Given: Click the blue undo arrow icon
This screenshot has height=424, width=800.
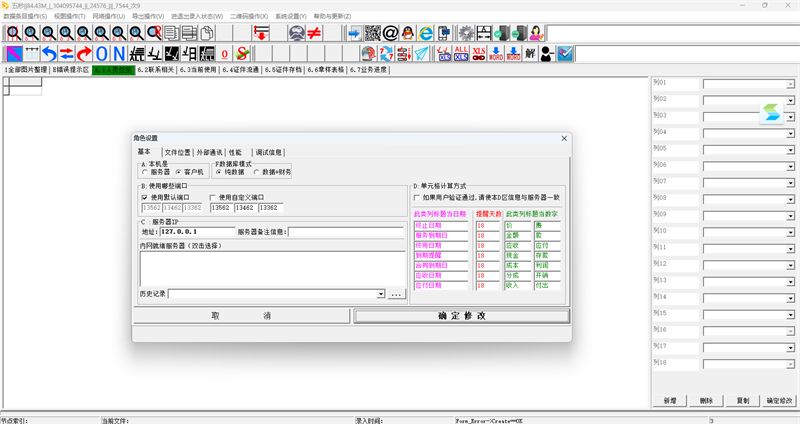Looking at the screenshot, I should (48, 52).
